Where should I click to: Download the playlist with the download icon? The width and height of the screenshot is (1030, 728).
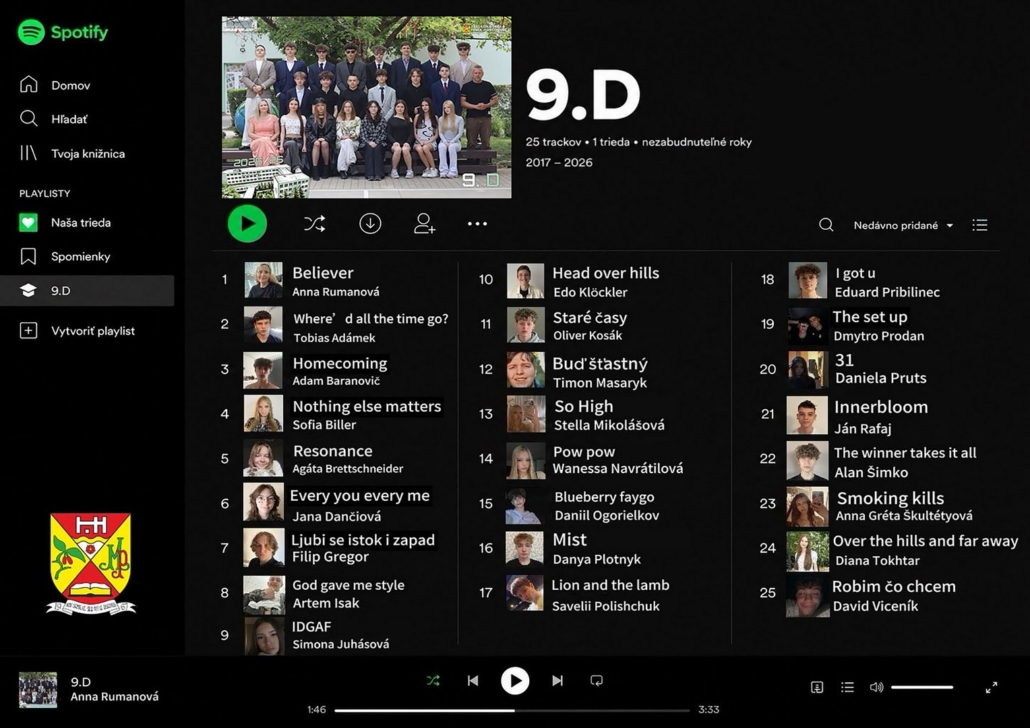tap(370, 224)
